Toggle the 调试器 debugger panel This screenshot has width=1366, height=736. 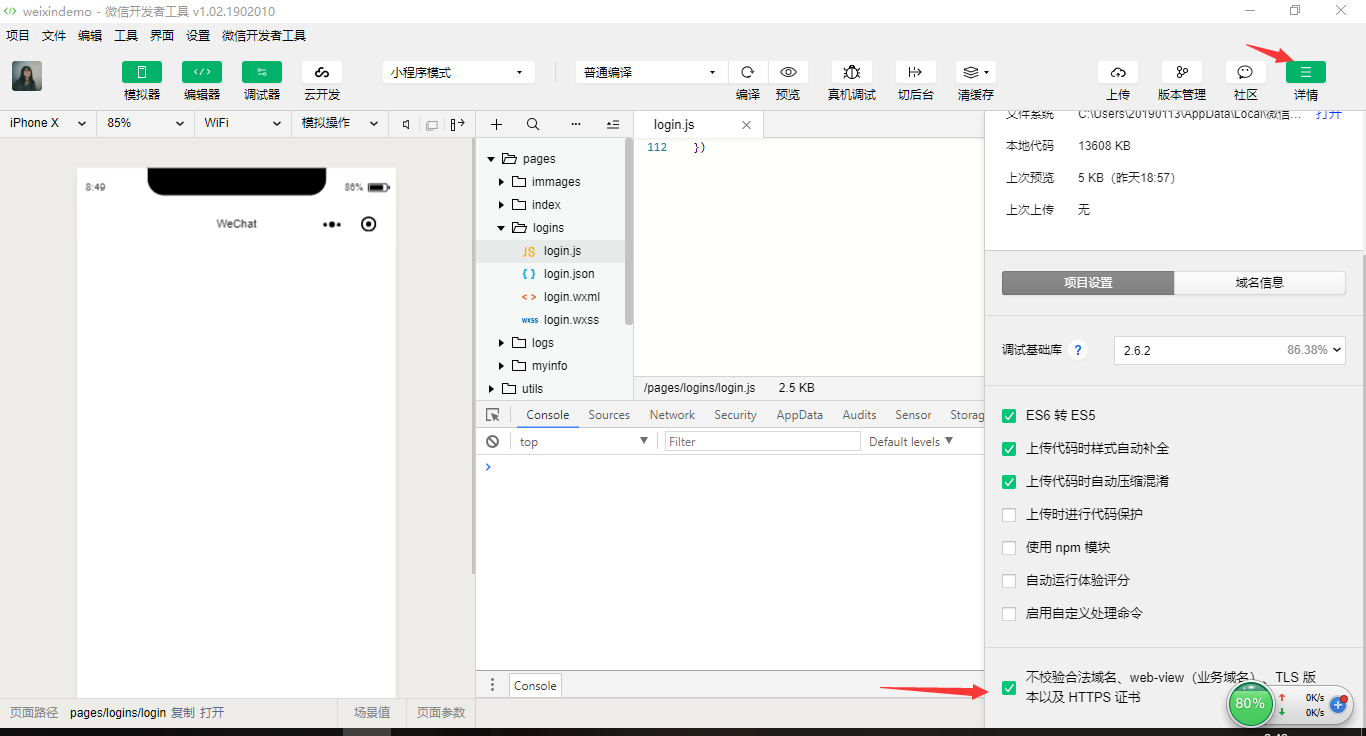tap(262, 72)
